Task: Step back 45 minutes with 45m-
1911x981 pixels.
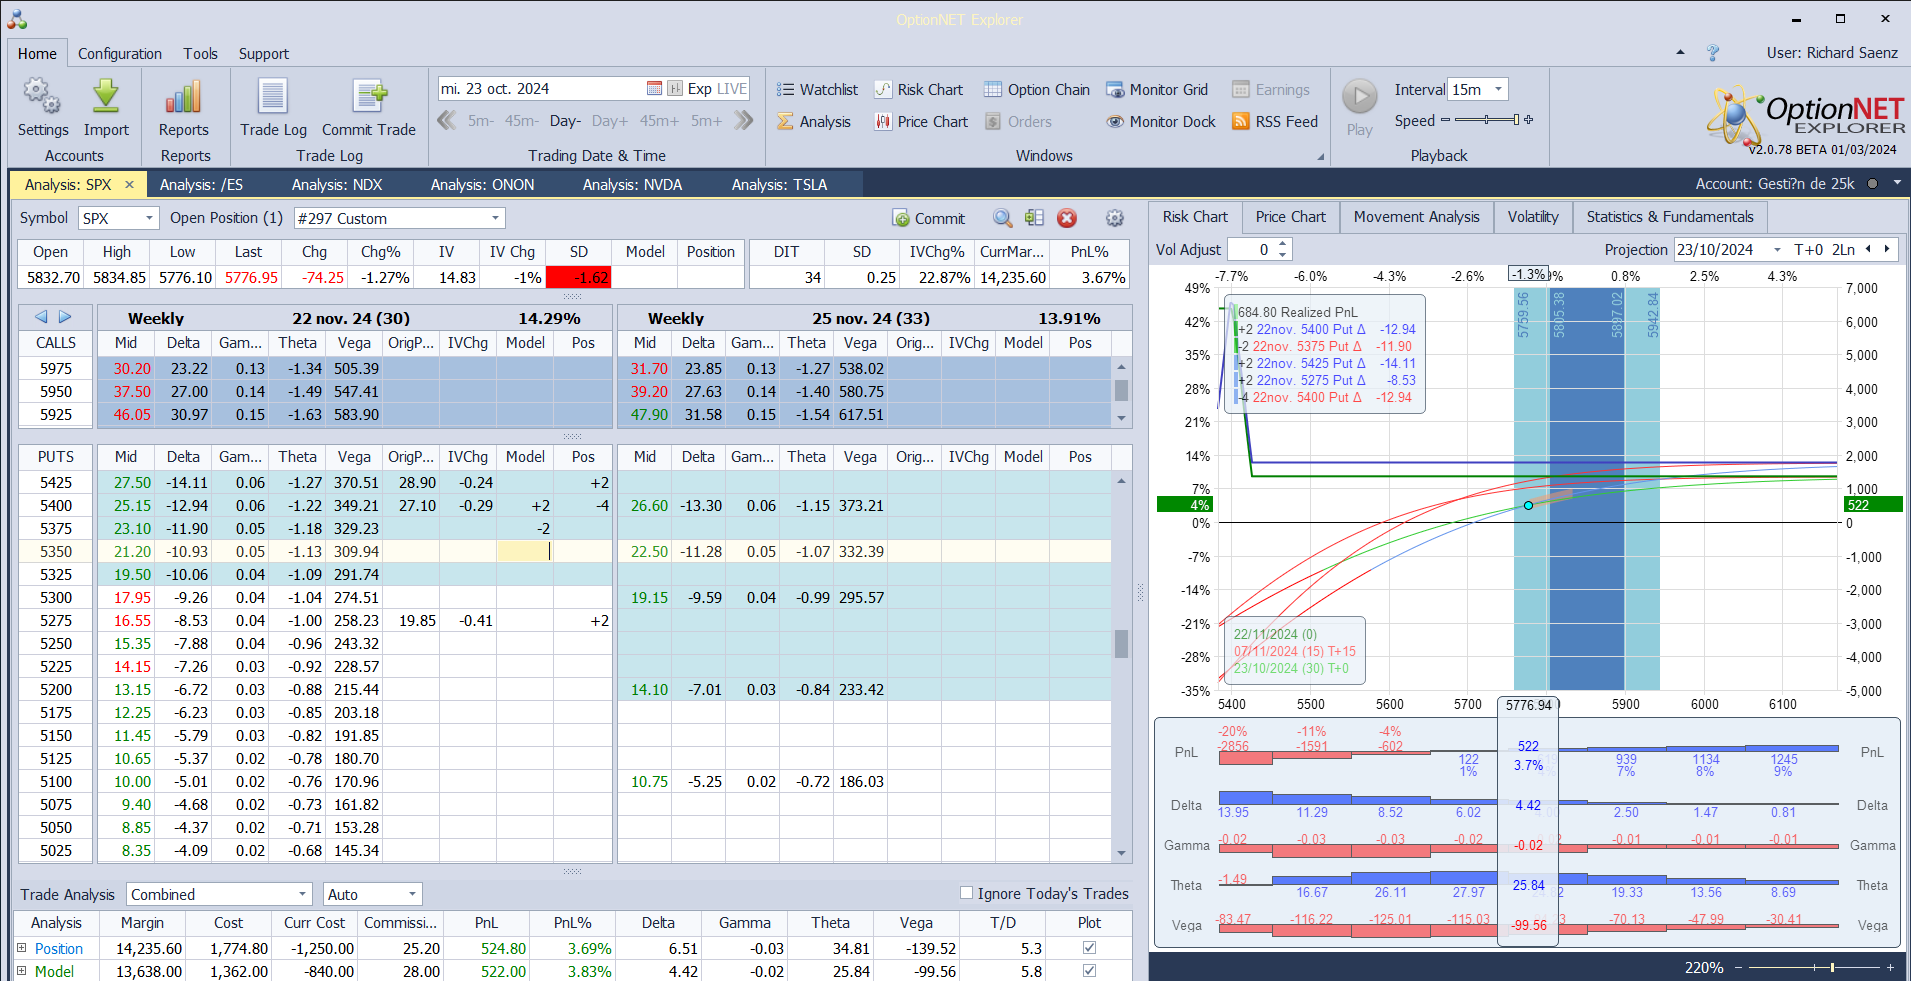Action: pyautogui.click(x=522, y=121)
